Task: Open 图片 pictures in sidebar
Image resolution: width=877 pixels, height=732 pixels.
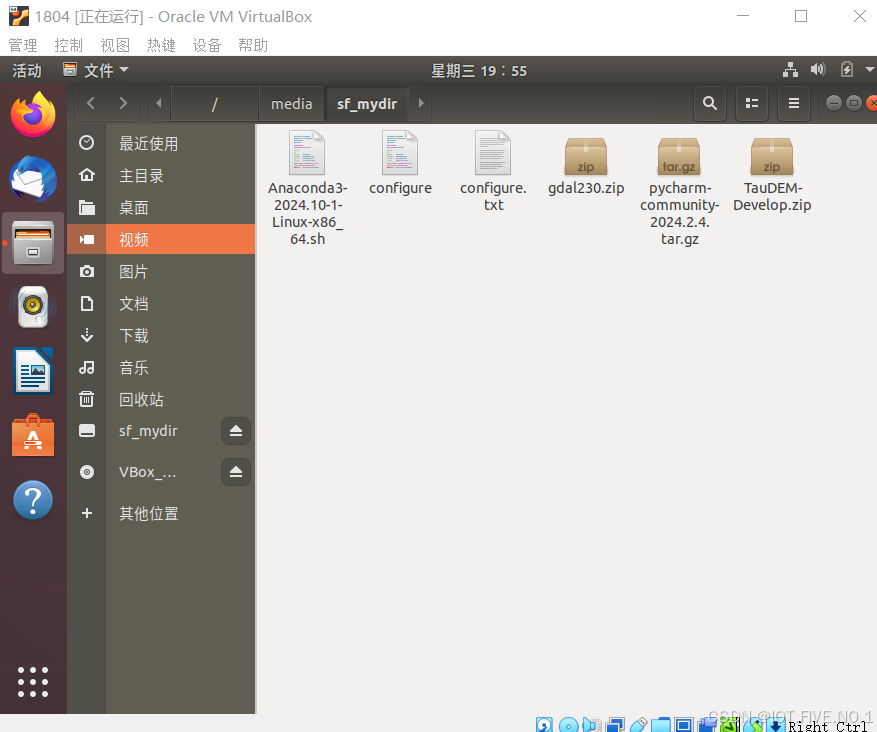Action: pos(161,272)
